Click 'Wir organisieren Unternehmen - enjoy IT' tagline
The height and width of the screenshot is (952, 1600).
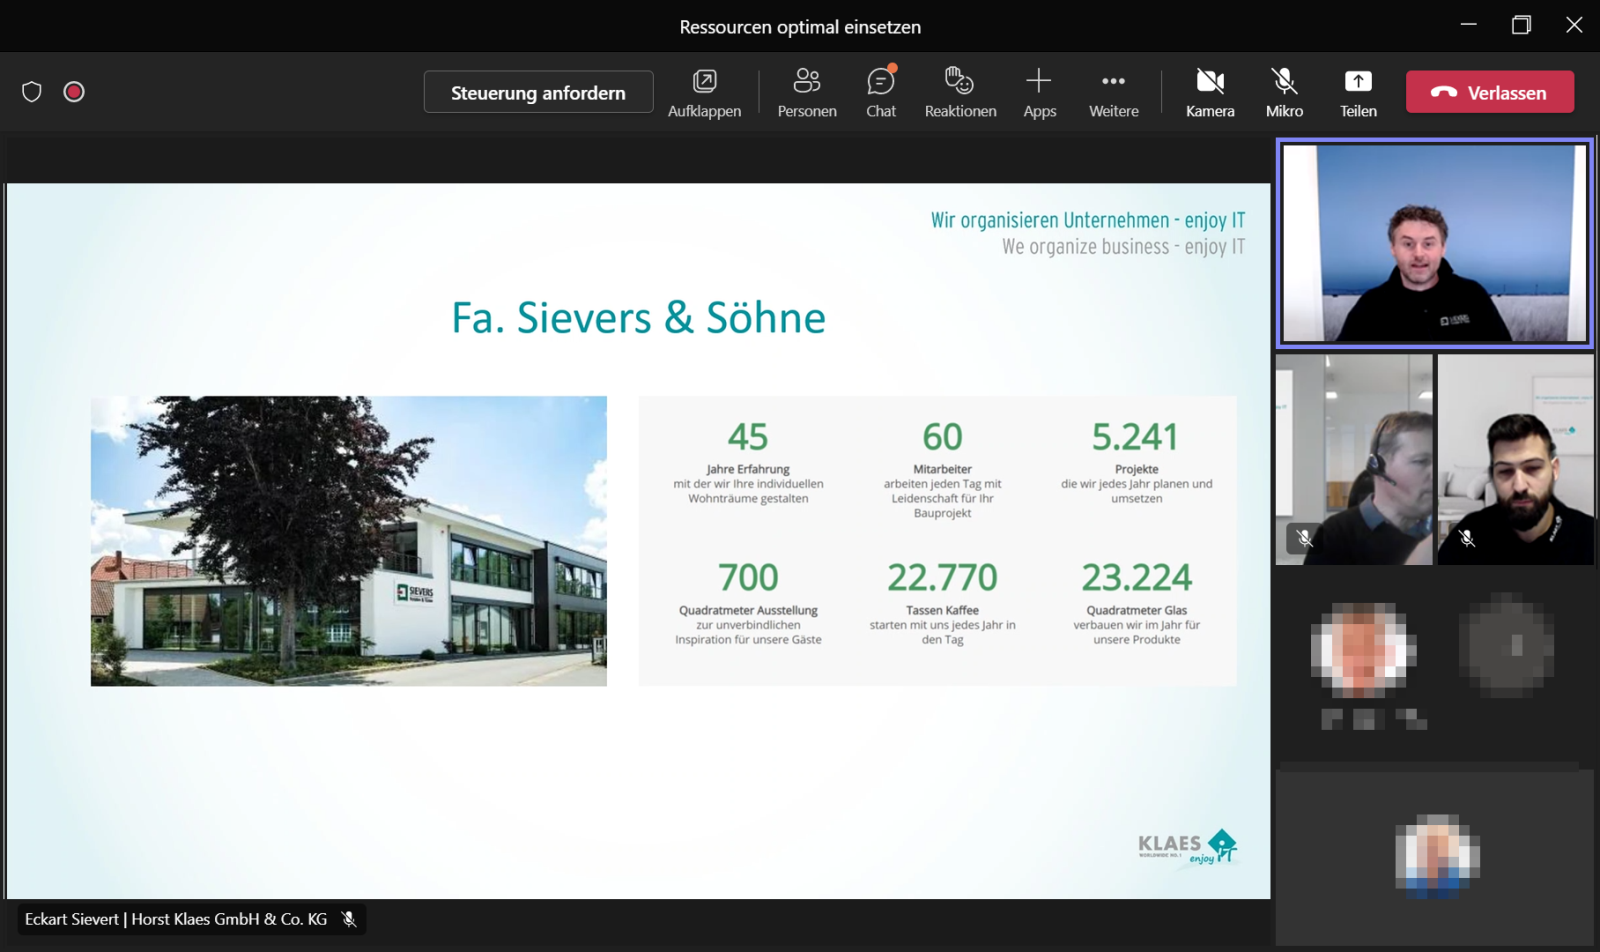click(x=1088, y=220)
